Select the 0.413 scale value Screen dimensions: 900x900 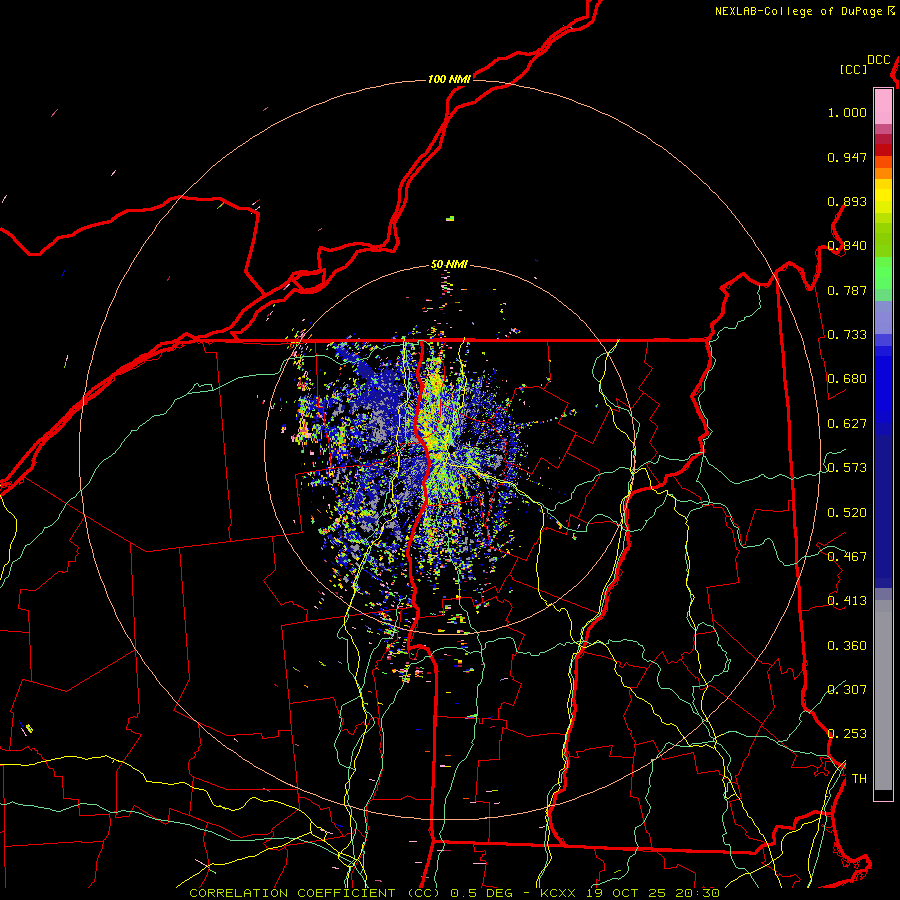[x=847, y=601]
